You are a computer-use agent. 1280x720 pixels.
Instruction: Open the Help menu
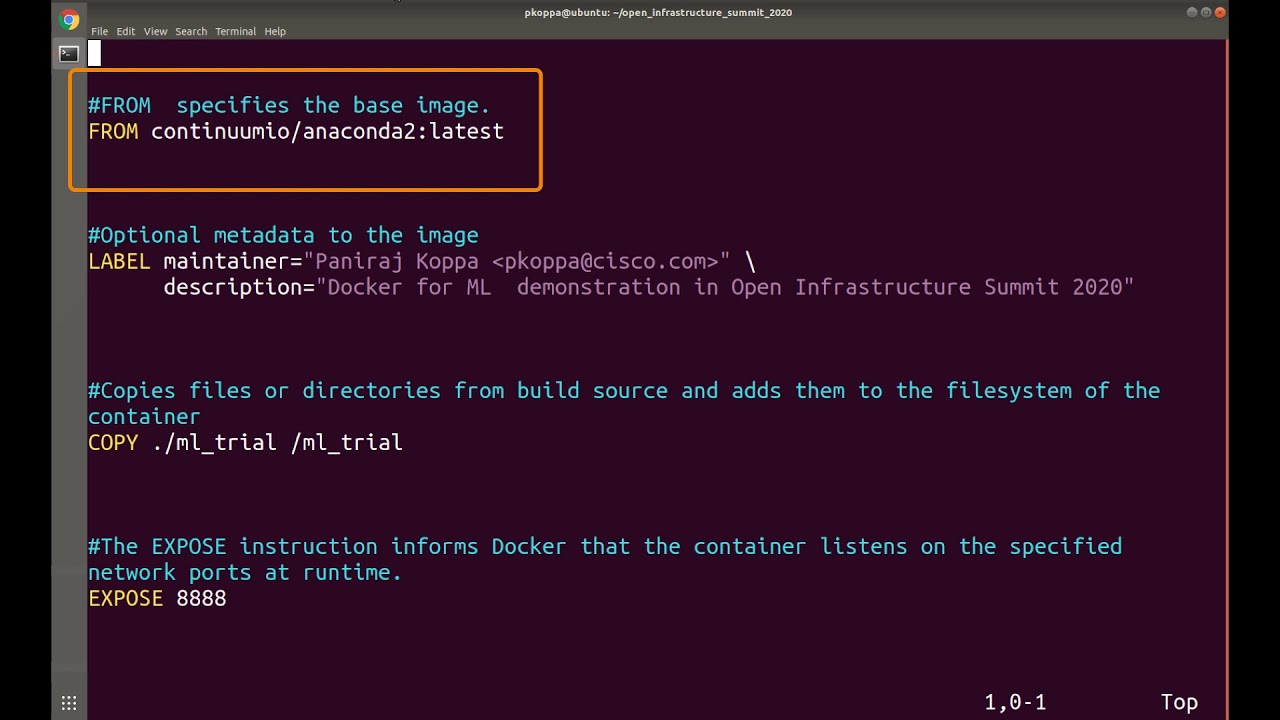(x=275, y=31)
